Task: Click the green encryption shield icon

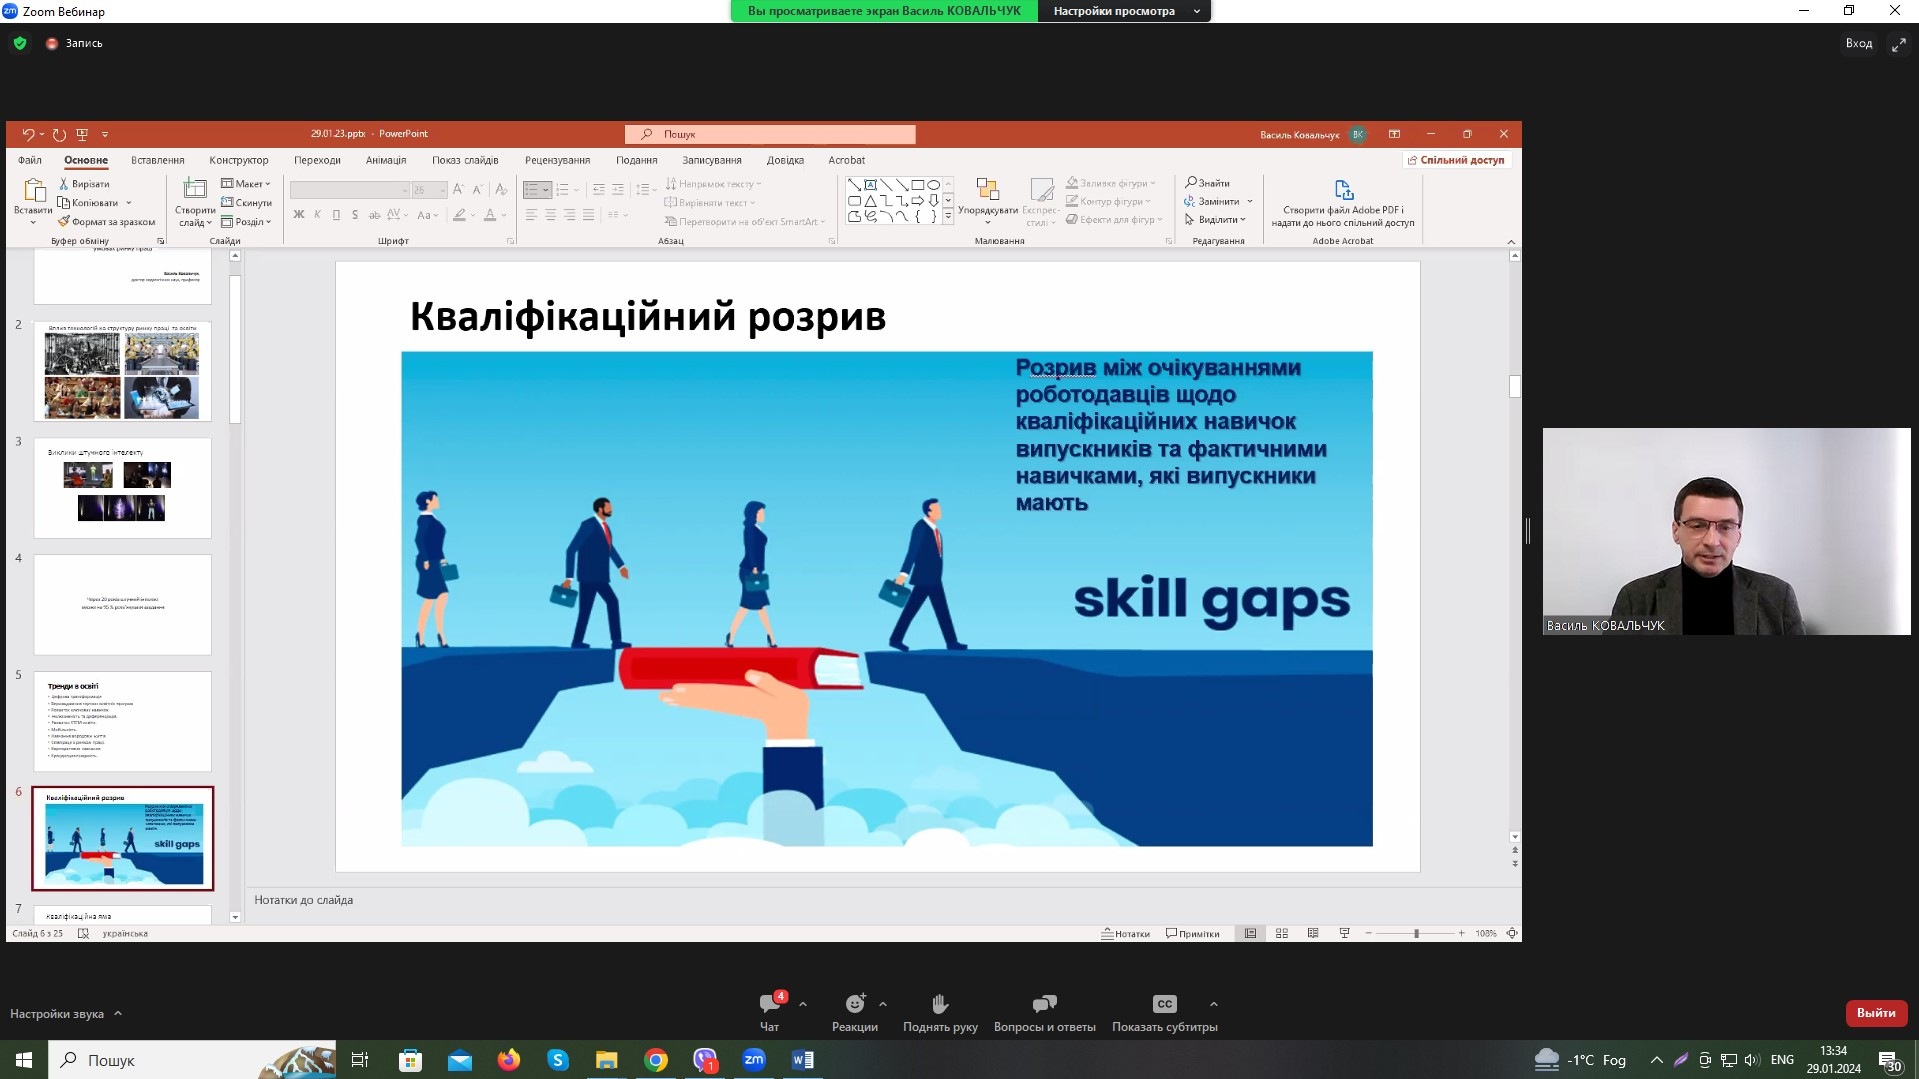Action: pos(20,43)
